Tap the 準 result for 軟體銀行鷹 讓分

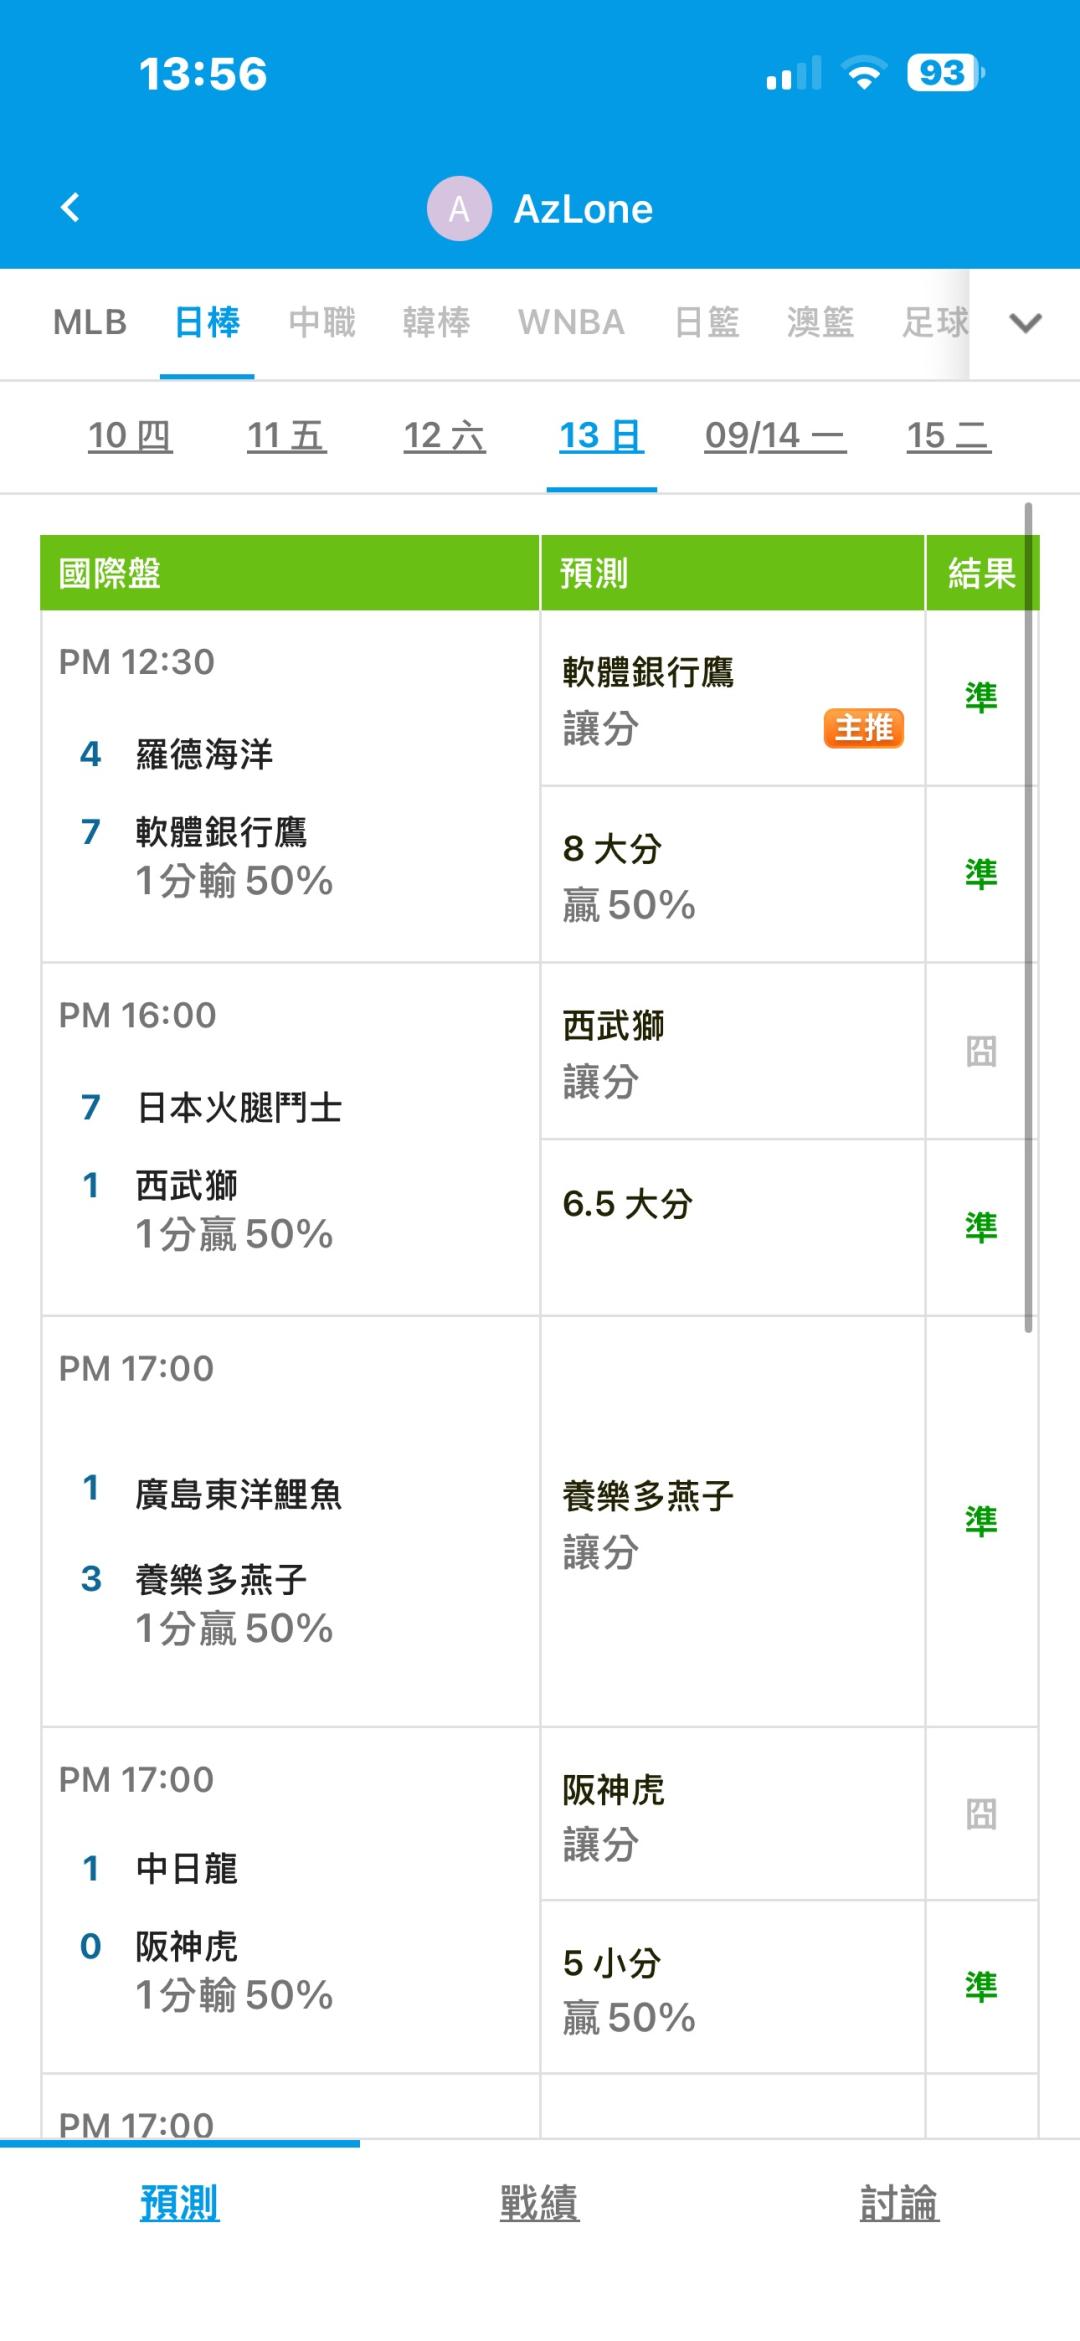(981, 697)
